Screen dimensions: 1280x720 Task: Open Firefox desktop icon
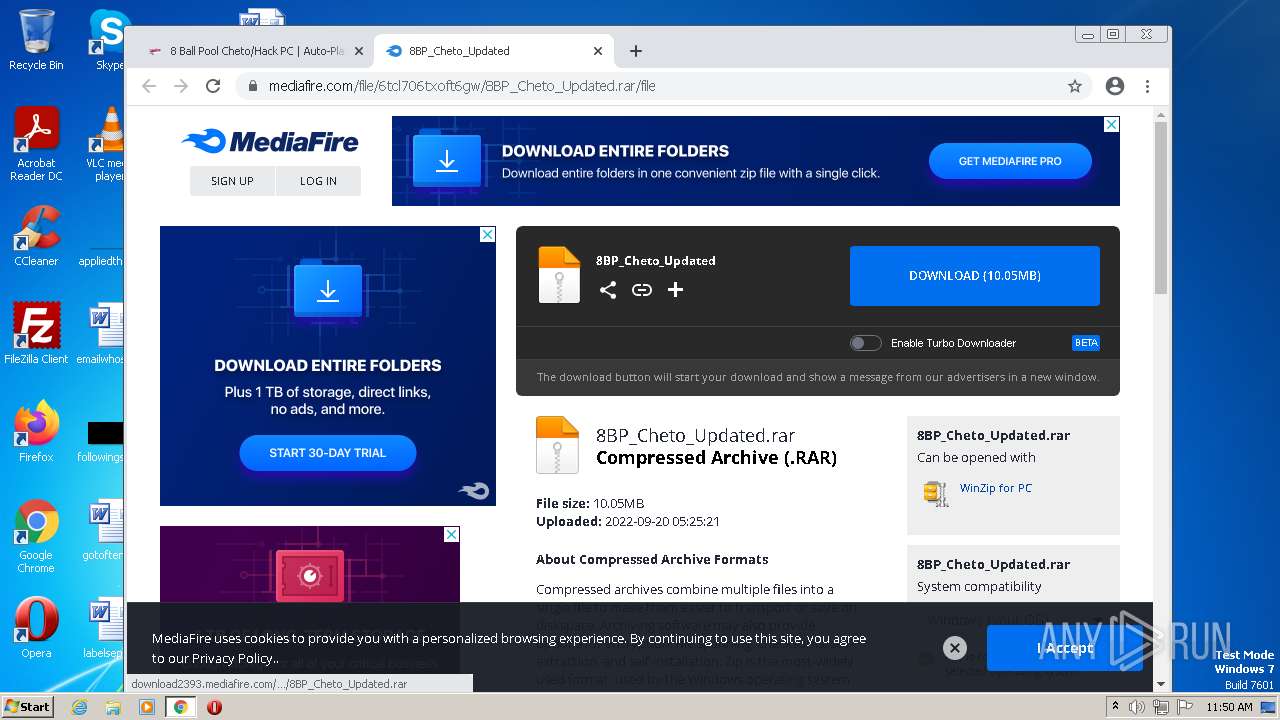[x=36, y=432]
